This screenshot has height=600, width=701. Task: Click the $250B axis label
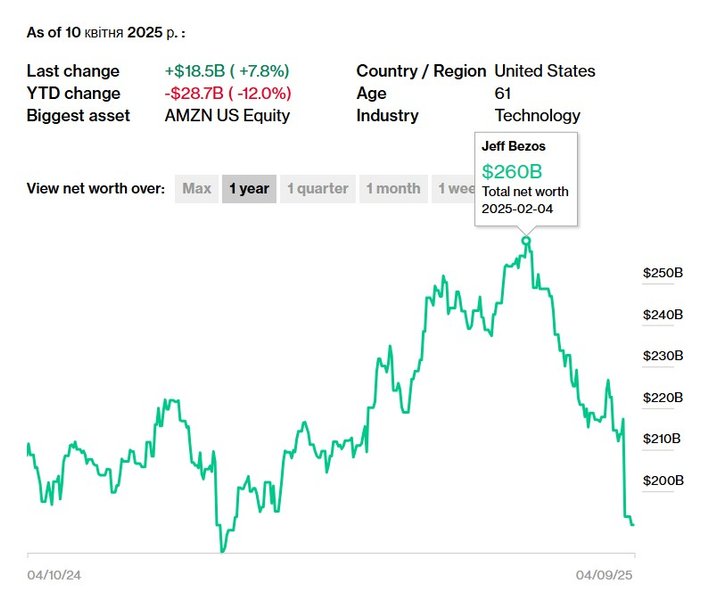coord(662,272)
